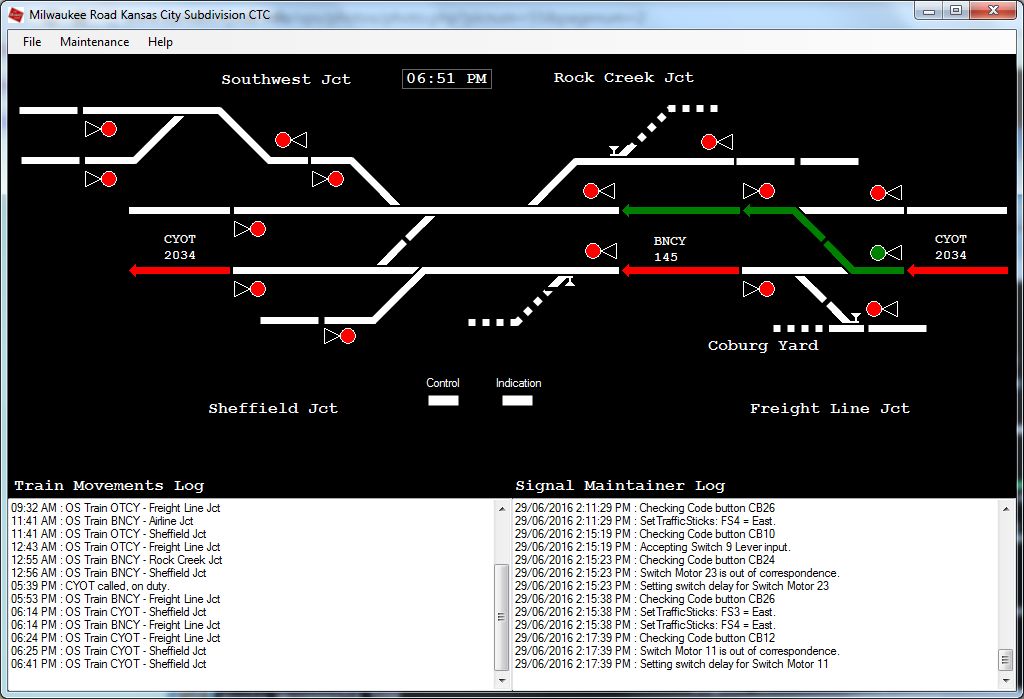Click the Train Movements Log scrollbar thumb
Image resolution: width=1024 pixels, height=699 pixels.
(x=502, y=617)
